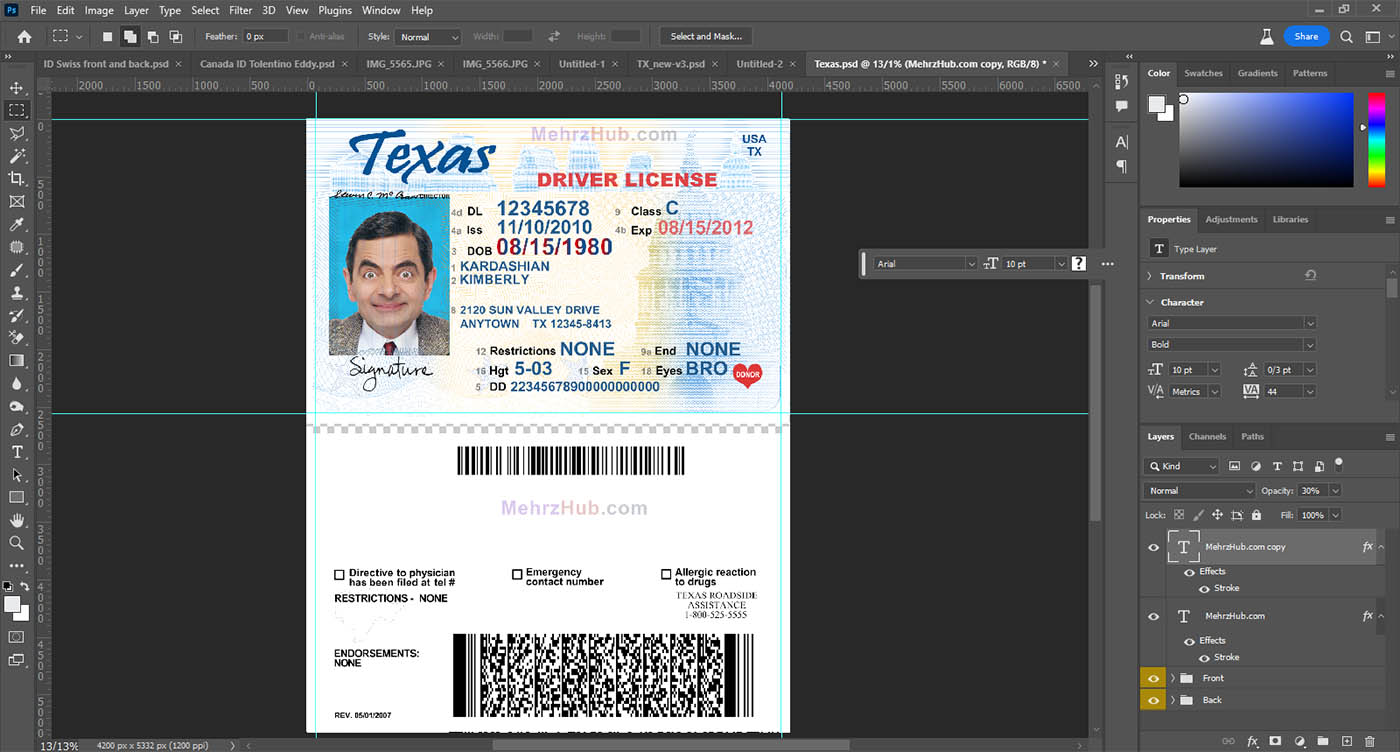Open the Plugins menu

(x=335, y=10)
